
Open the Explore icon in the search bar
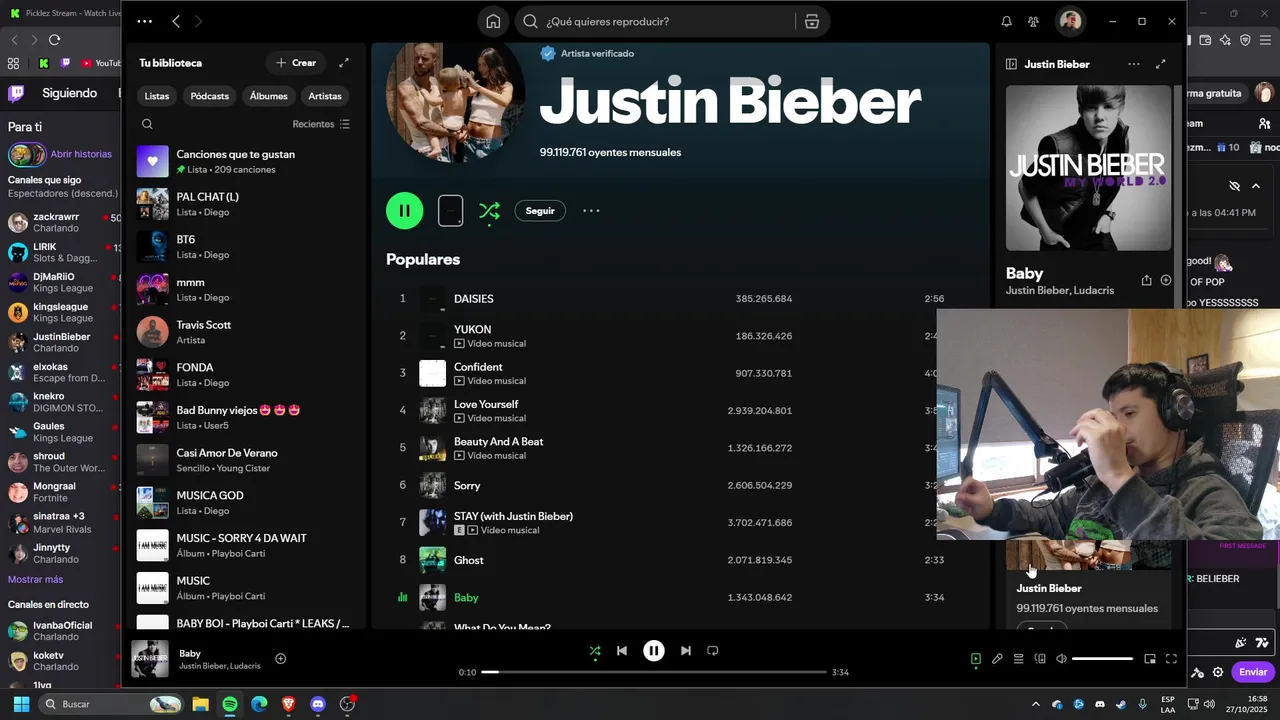pos(812,21)
